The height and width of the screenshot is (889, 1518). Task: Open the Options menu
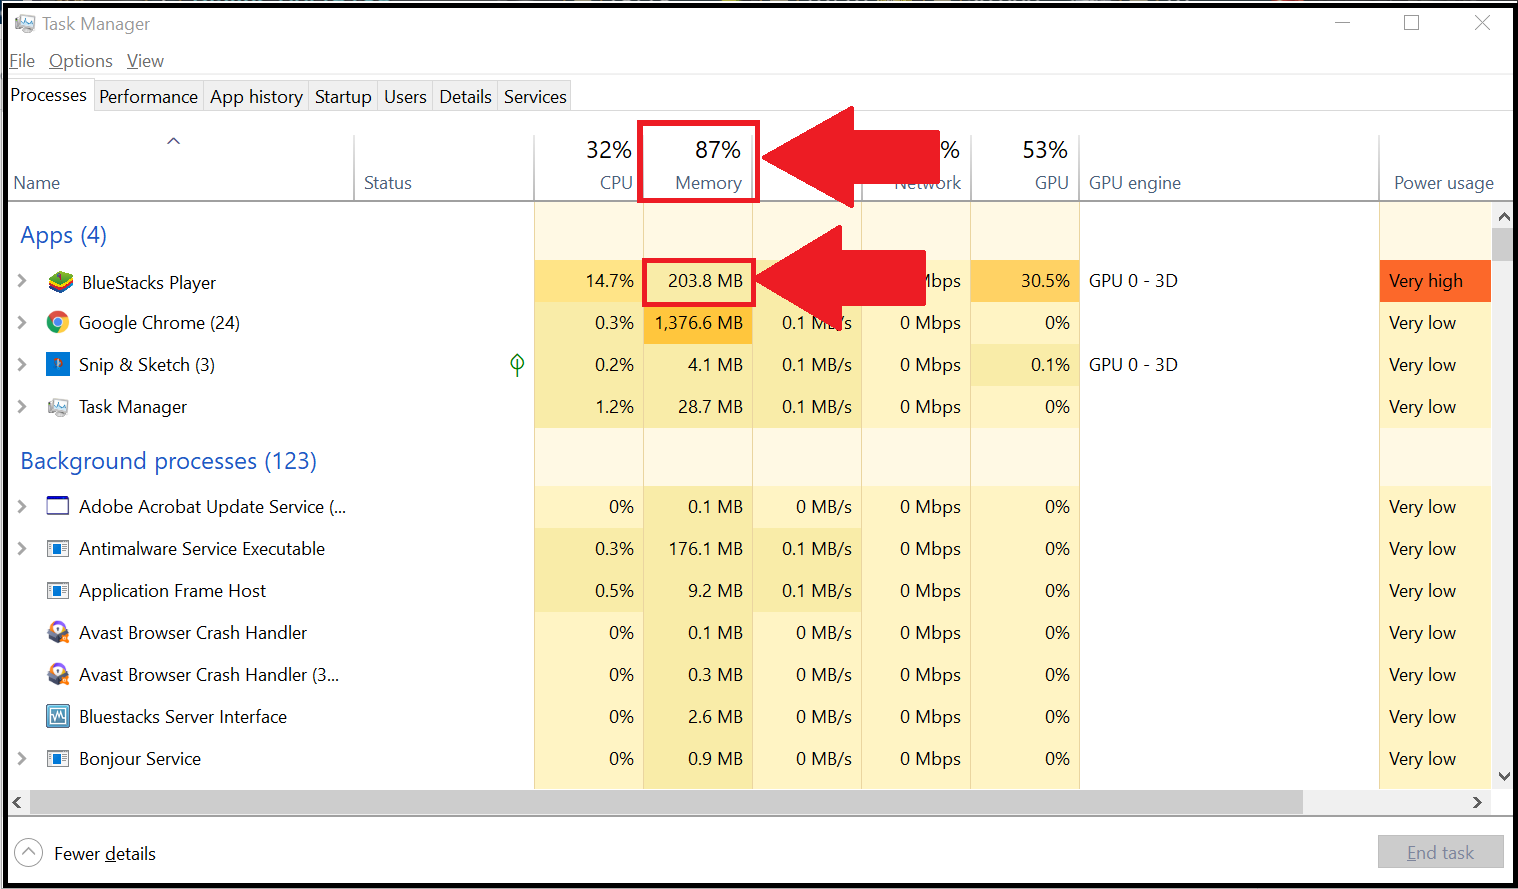(80, 61)
